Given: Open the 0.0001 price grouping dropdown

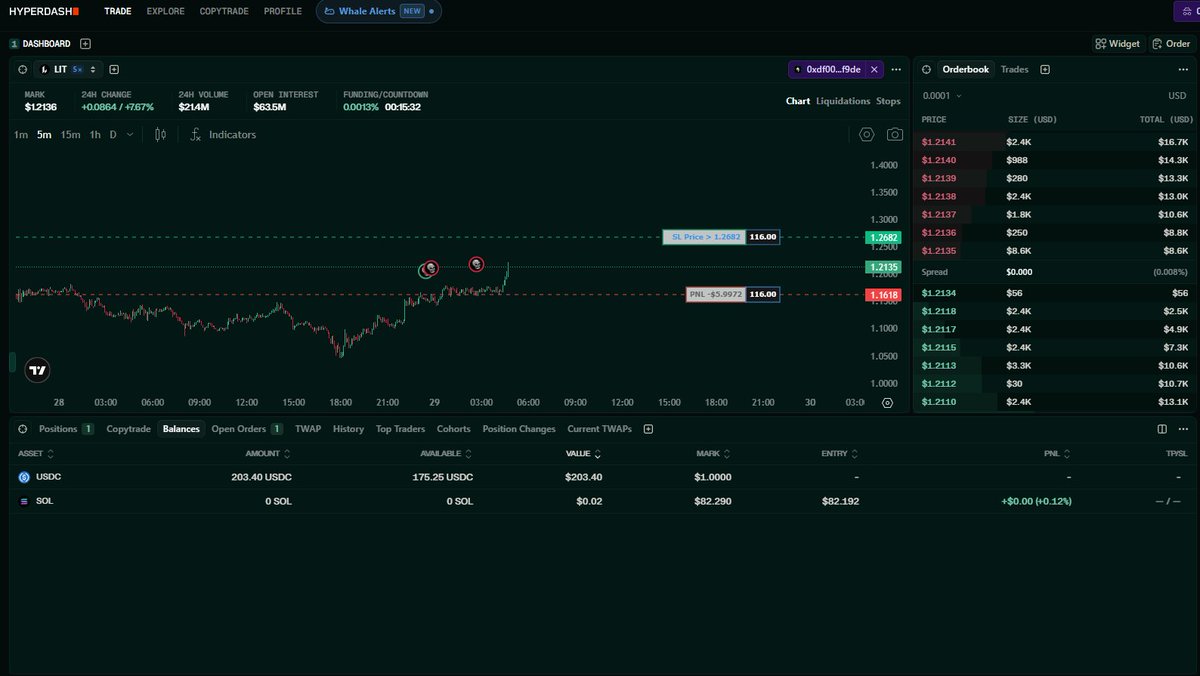Looking at the screenshot, I should pyautogui.click(x=941, y=96).
